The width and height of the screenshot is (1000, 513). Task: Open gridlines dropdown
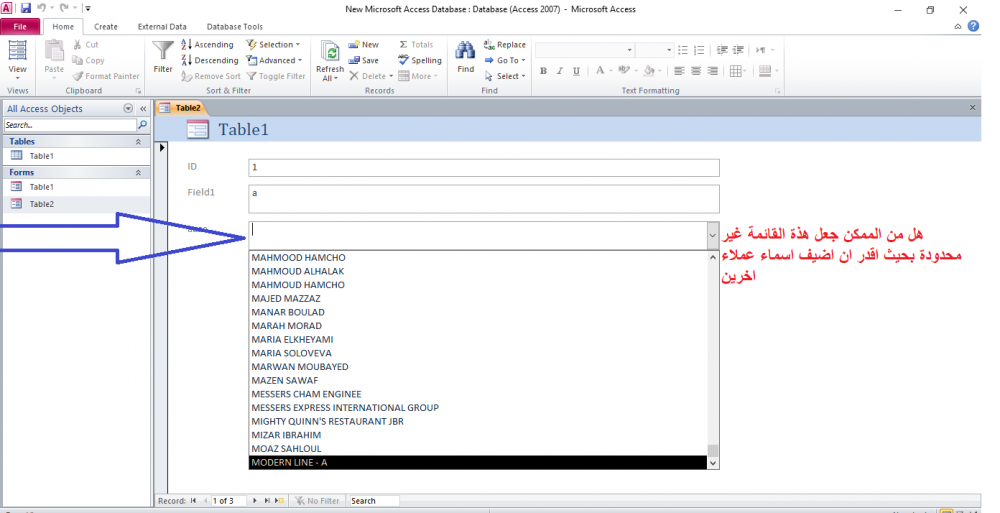(x=738, y=71)
